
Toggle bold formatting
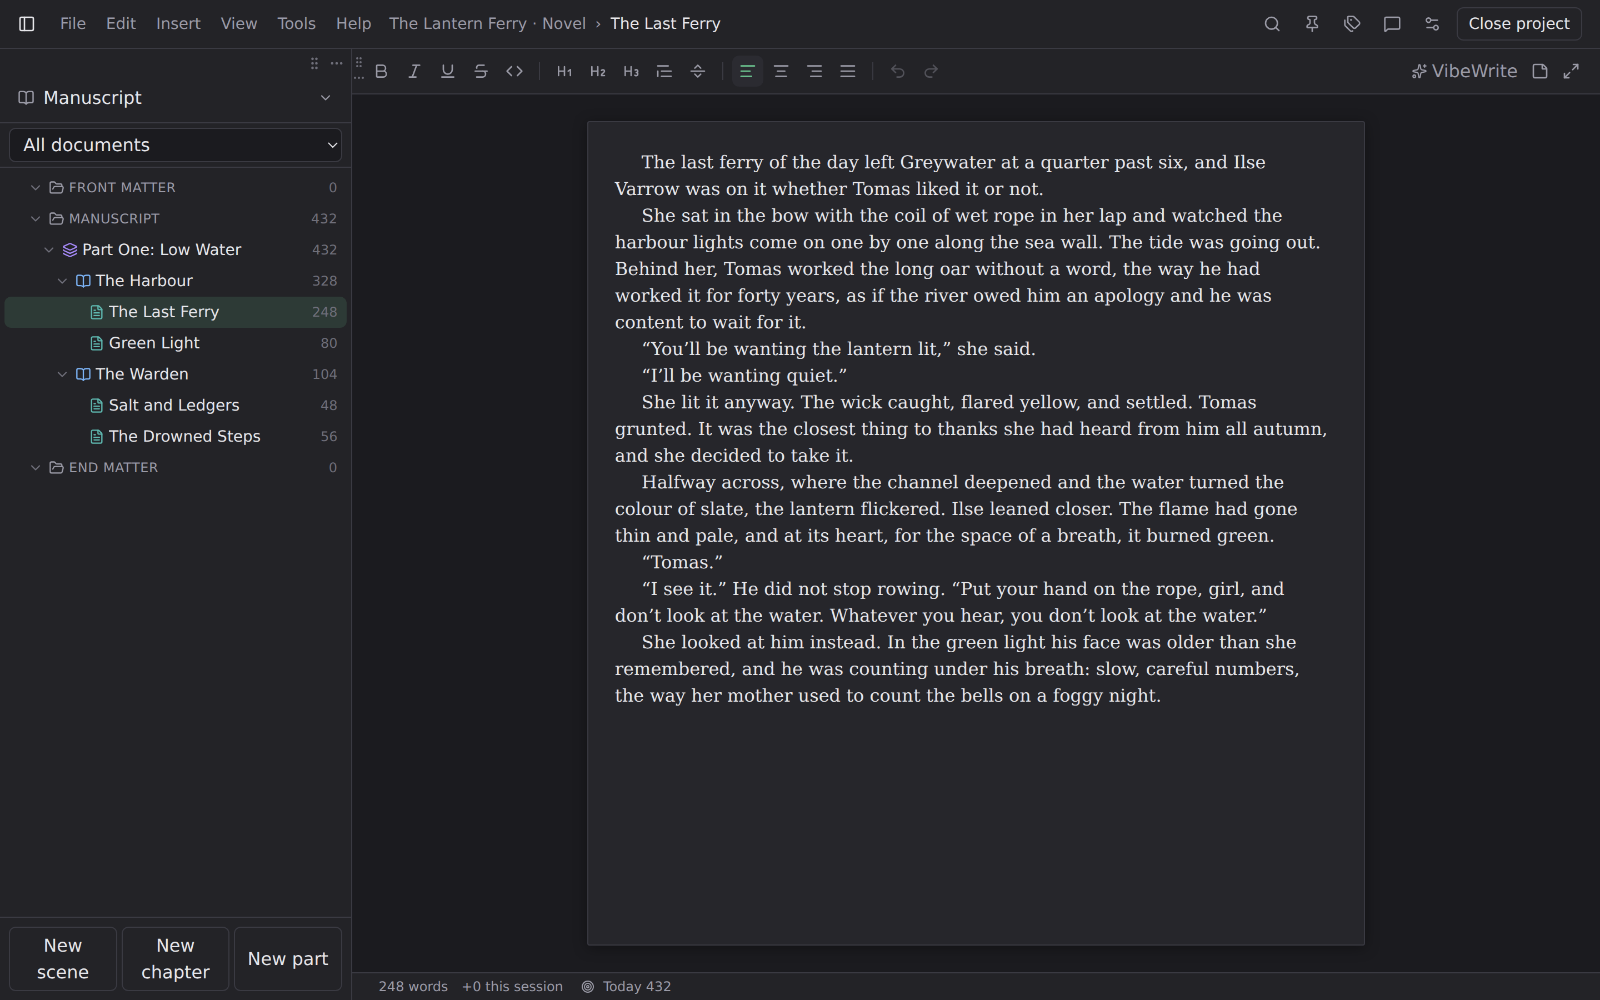(x=381, y=71)
